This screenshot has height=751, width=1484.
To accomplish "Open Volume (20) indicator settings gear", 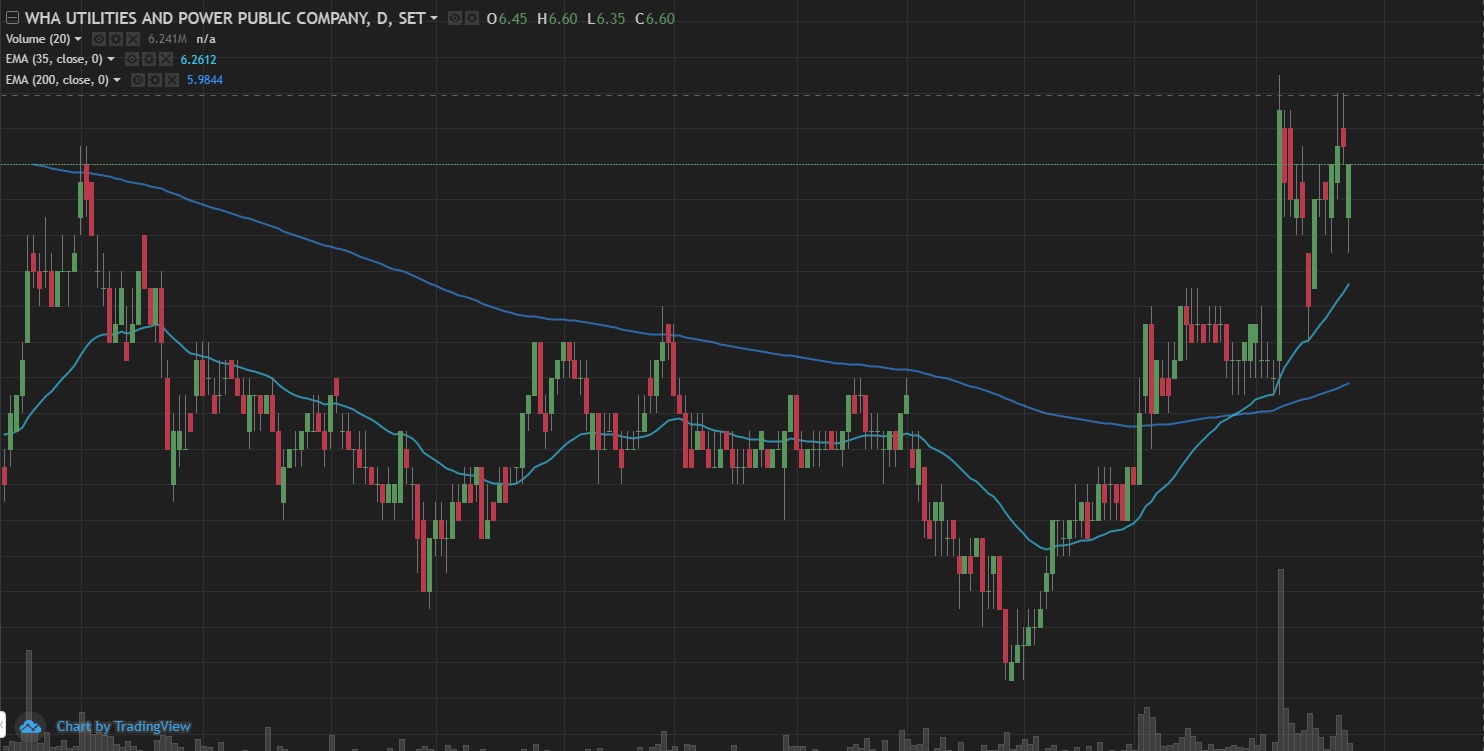I will (116, 39).
